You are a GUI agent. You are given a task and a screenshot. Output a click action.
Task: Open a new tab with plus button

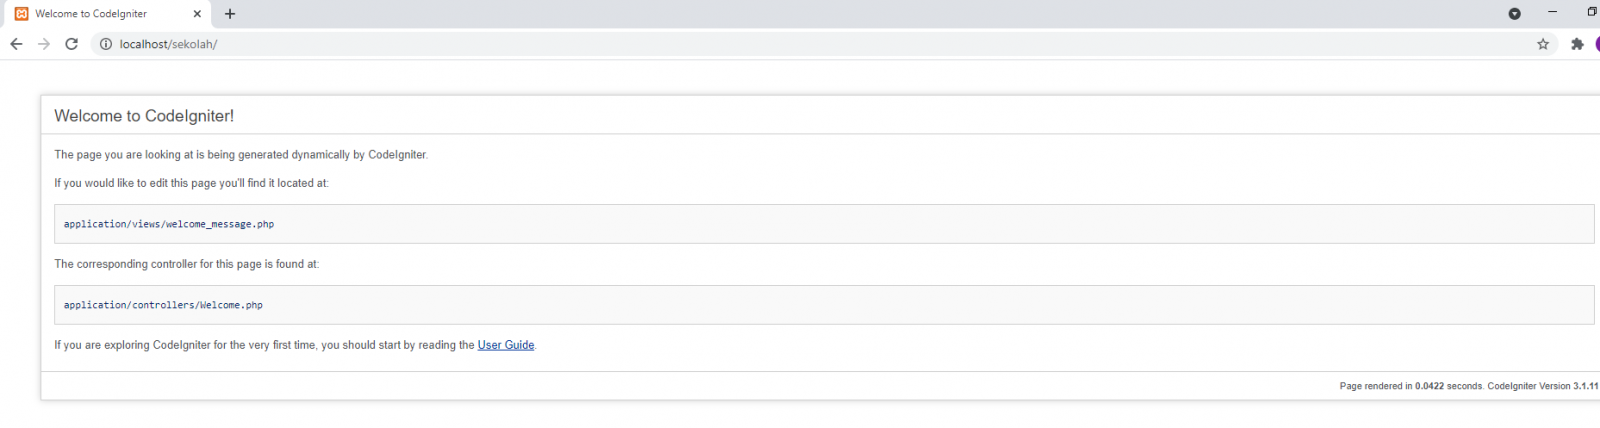tap(230, 14)
